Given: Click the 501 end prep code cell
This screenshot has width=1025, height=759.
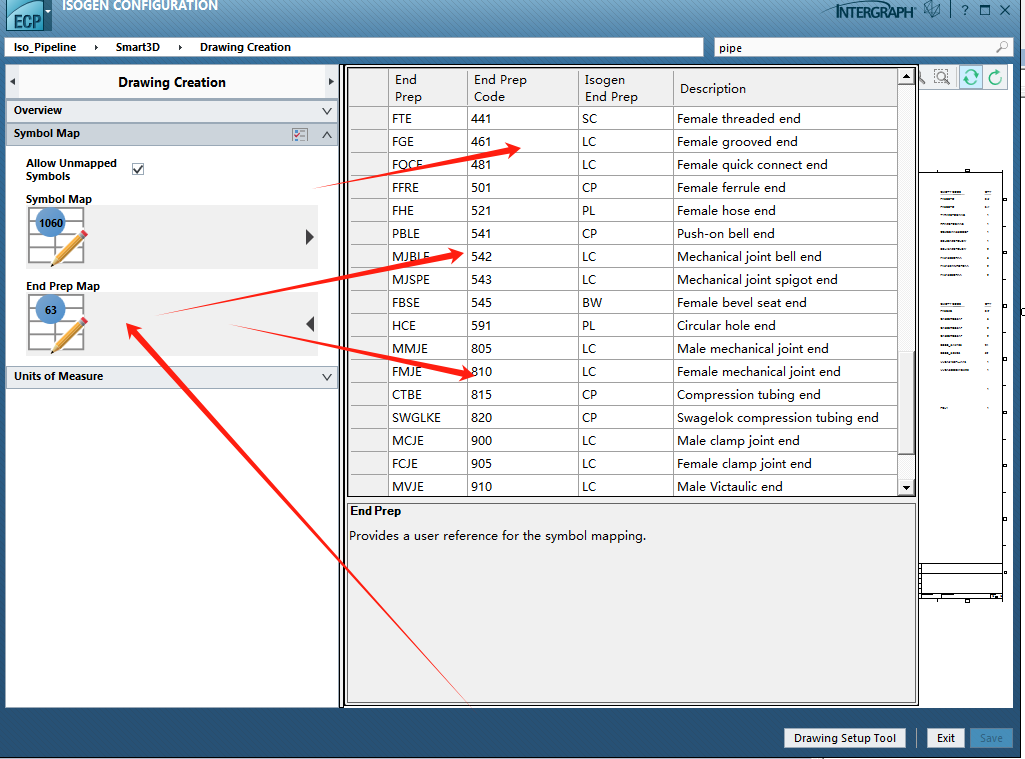Looking at the screenshot, I should point(523,188).
